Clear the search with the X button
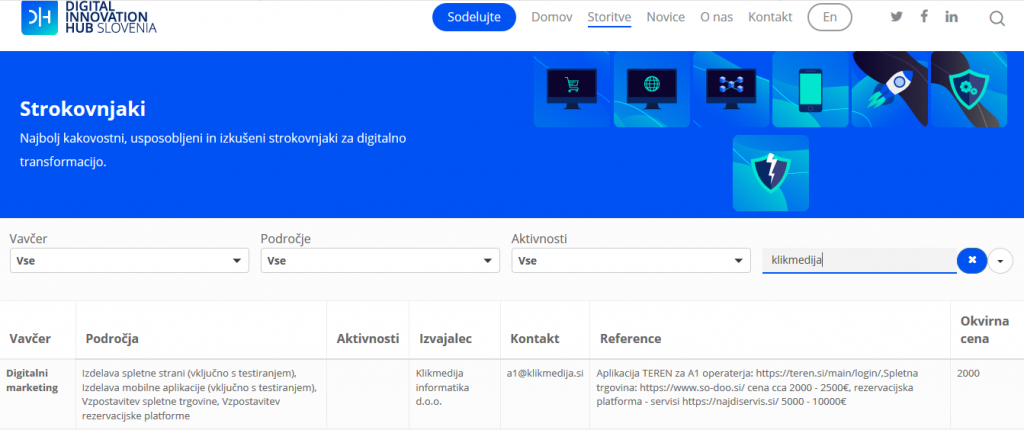The image size is (1024, 430). pos(971,261)
